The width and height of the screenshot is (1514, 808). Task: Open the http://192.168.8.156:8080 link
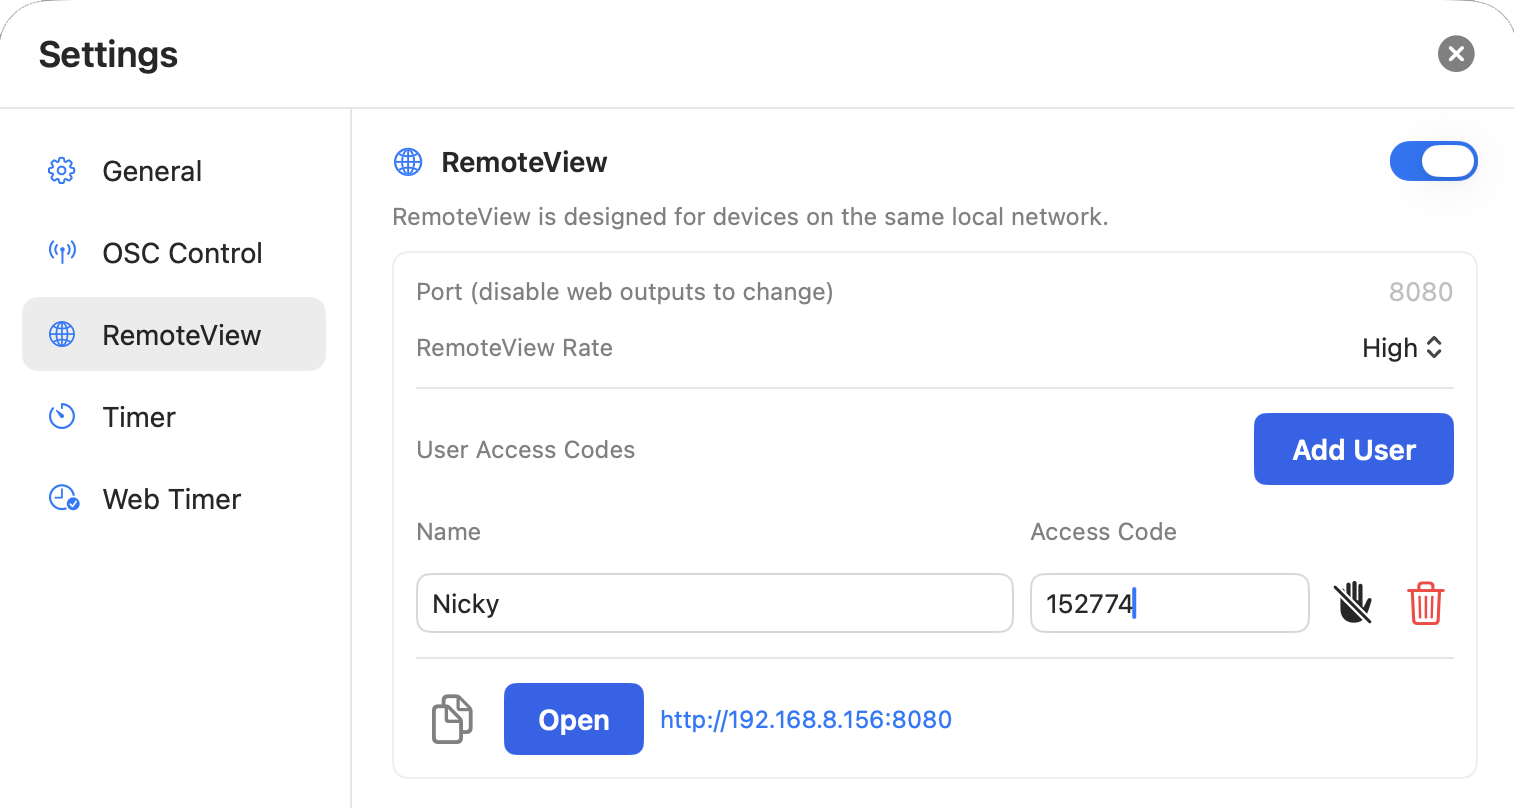(x=806, y=720)
